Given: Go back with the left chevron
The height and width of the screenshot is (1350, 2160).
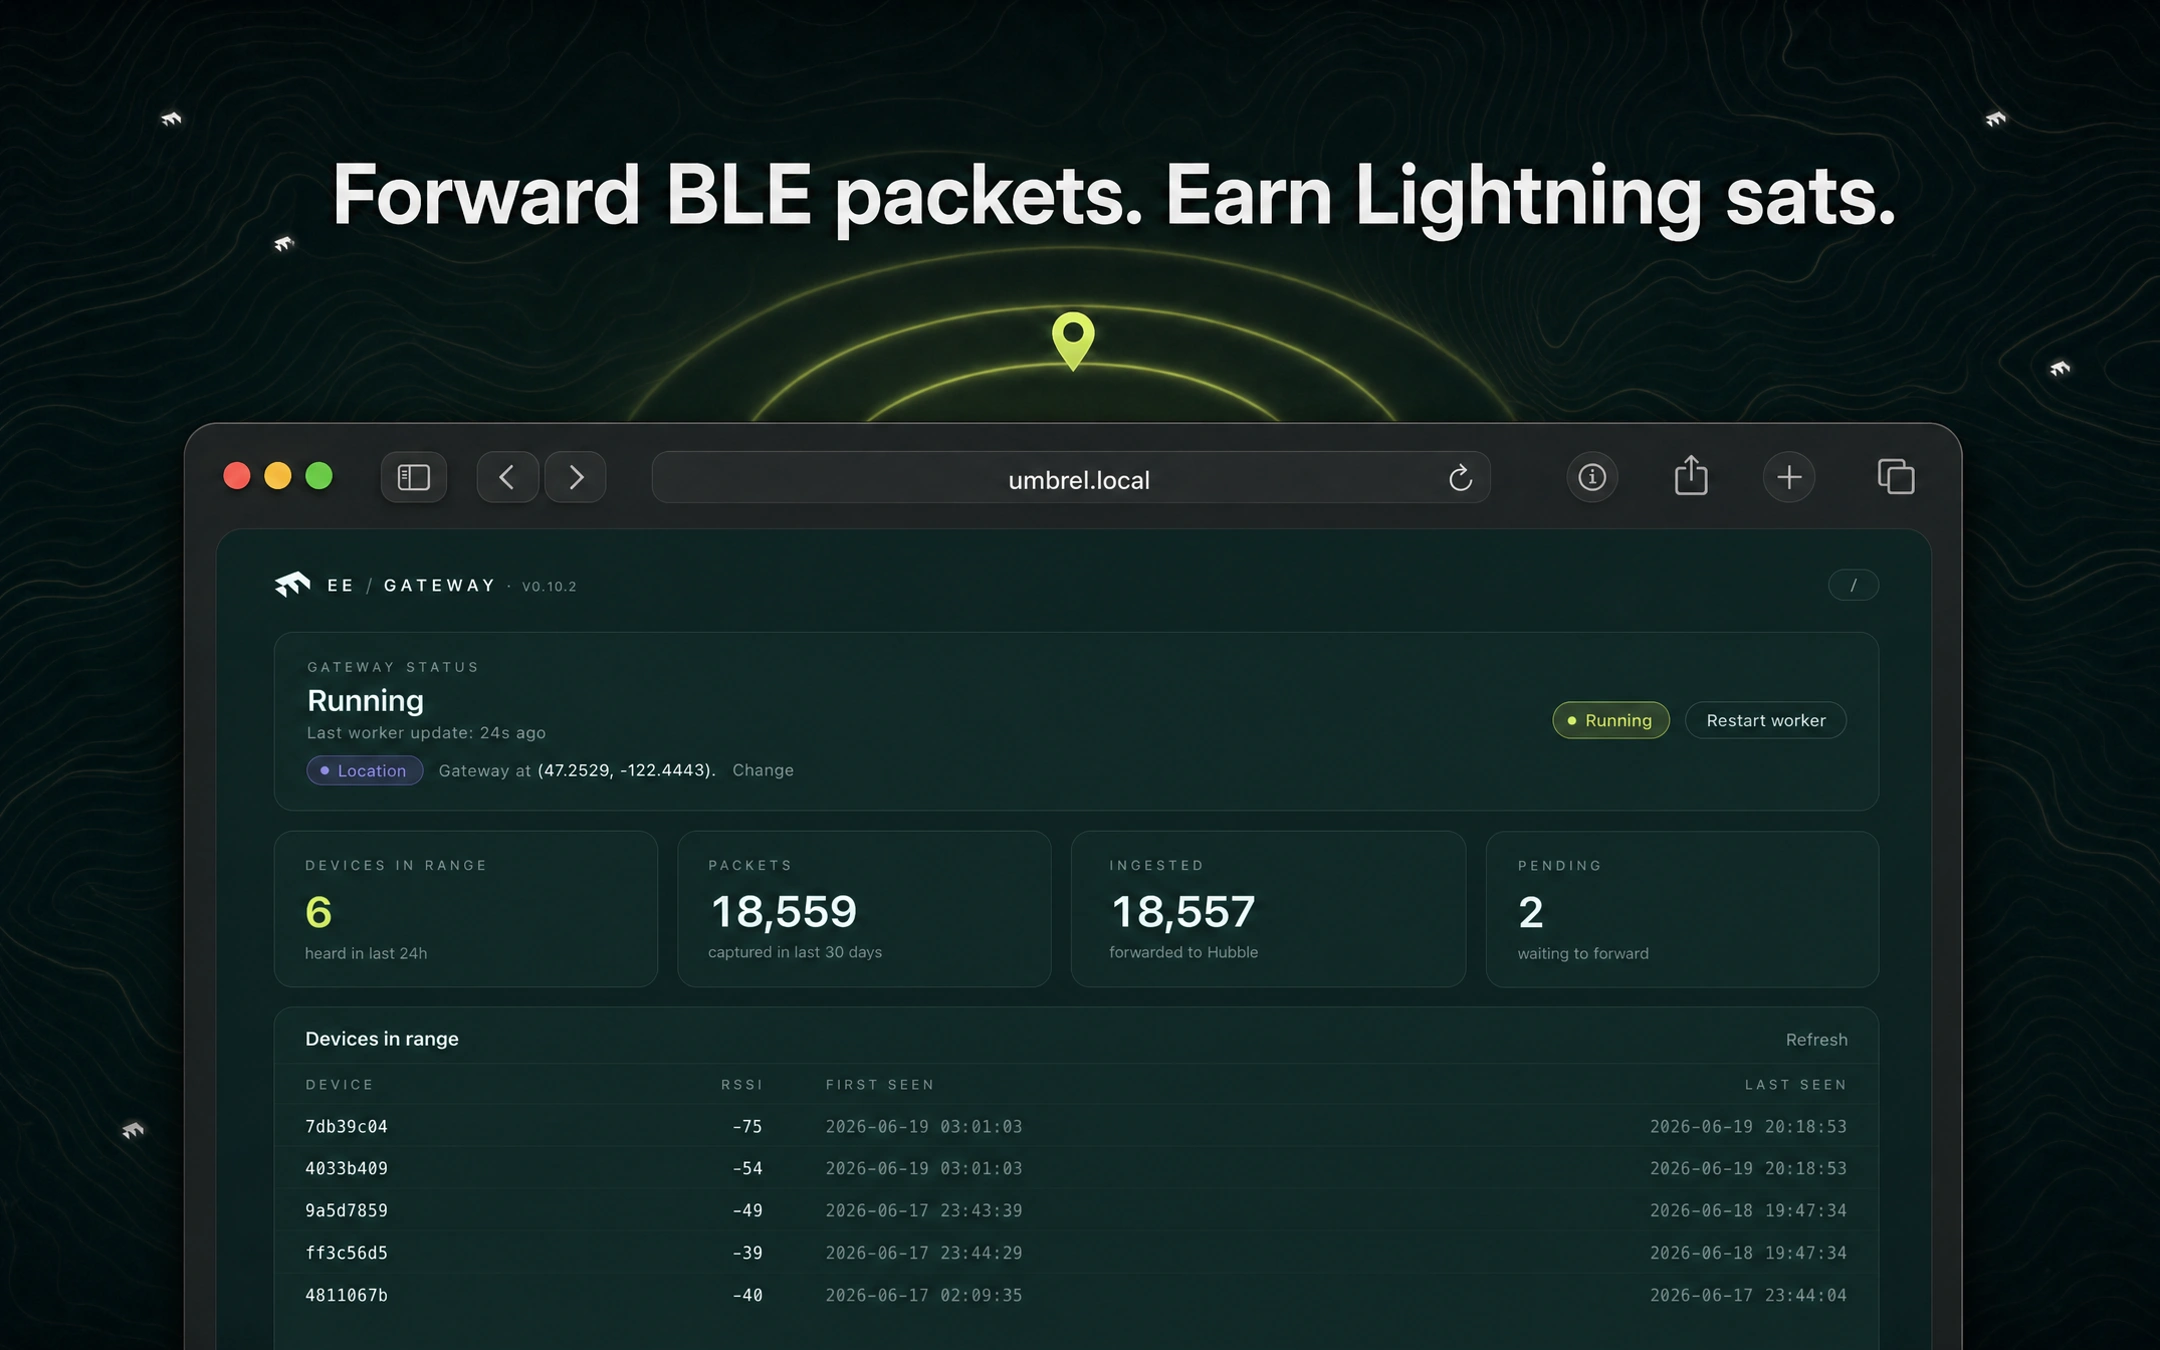Looking at the screenshot, I should click(x=507, y=477).
